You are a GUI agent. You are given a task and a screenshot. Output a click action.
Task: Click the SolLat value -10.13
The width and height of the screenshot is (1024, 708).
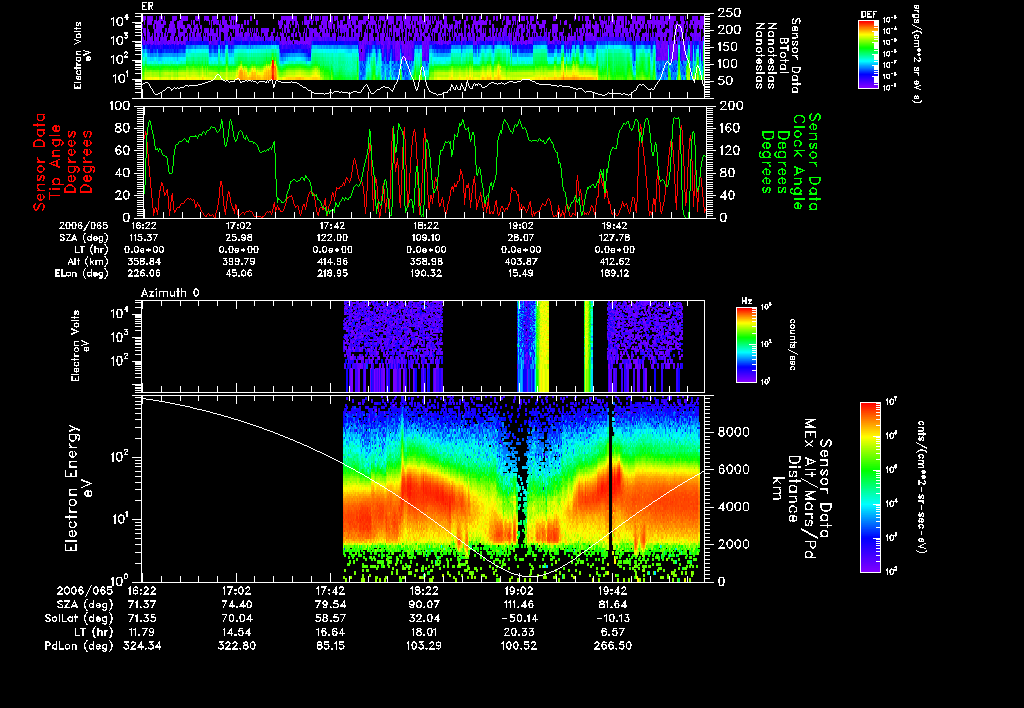click(612, 619)
